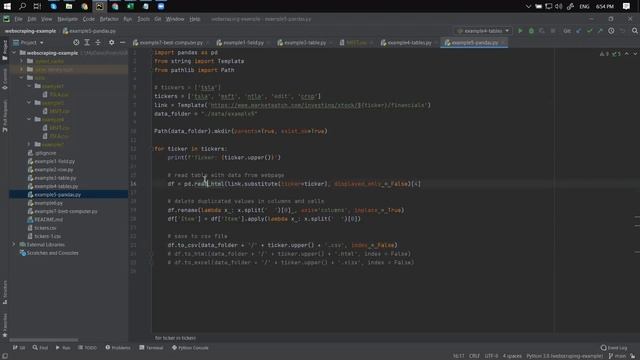Switch to example4-tables.py editor tab
This screenshot has height=360, width=640.
point(409,42)
